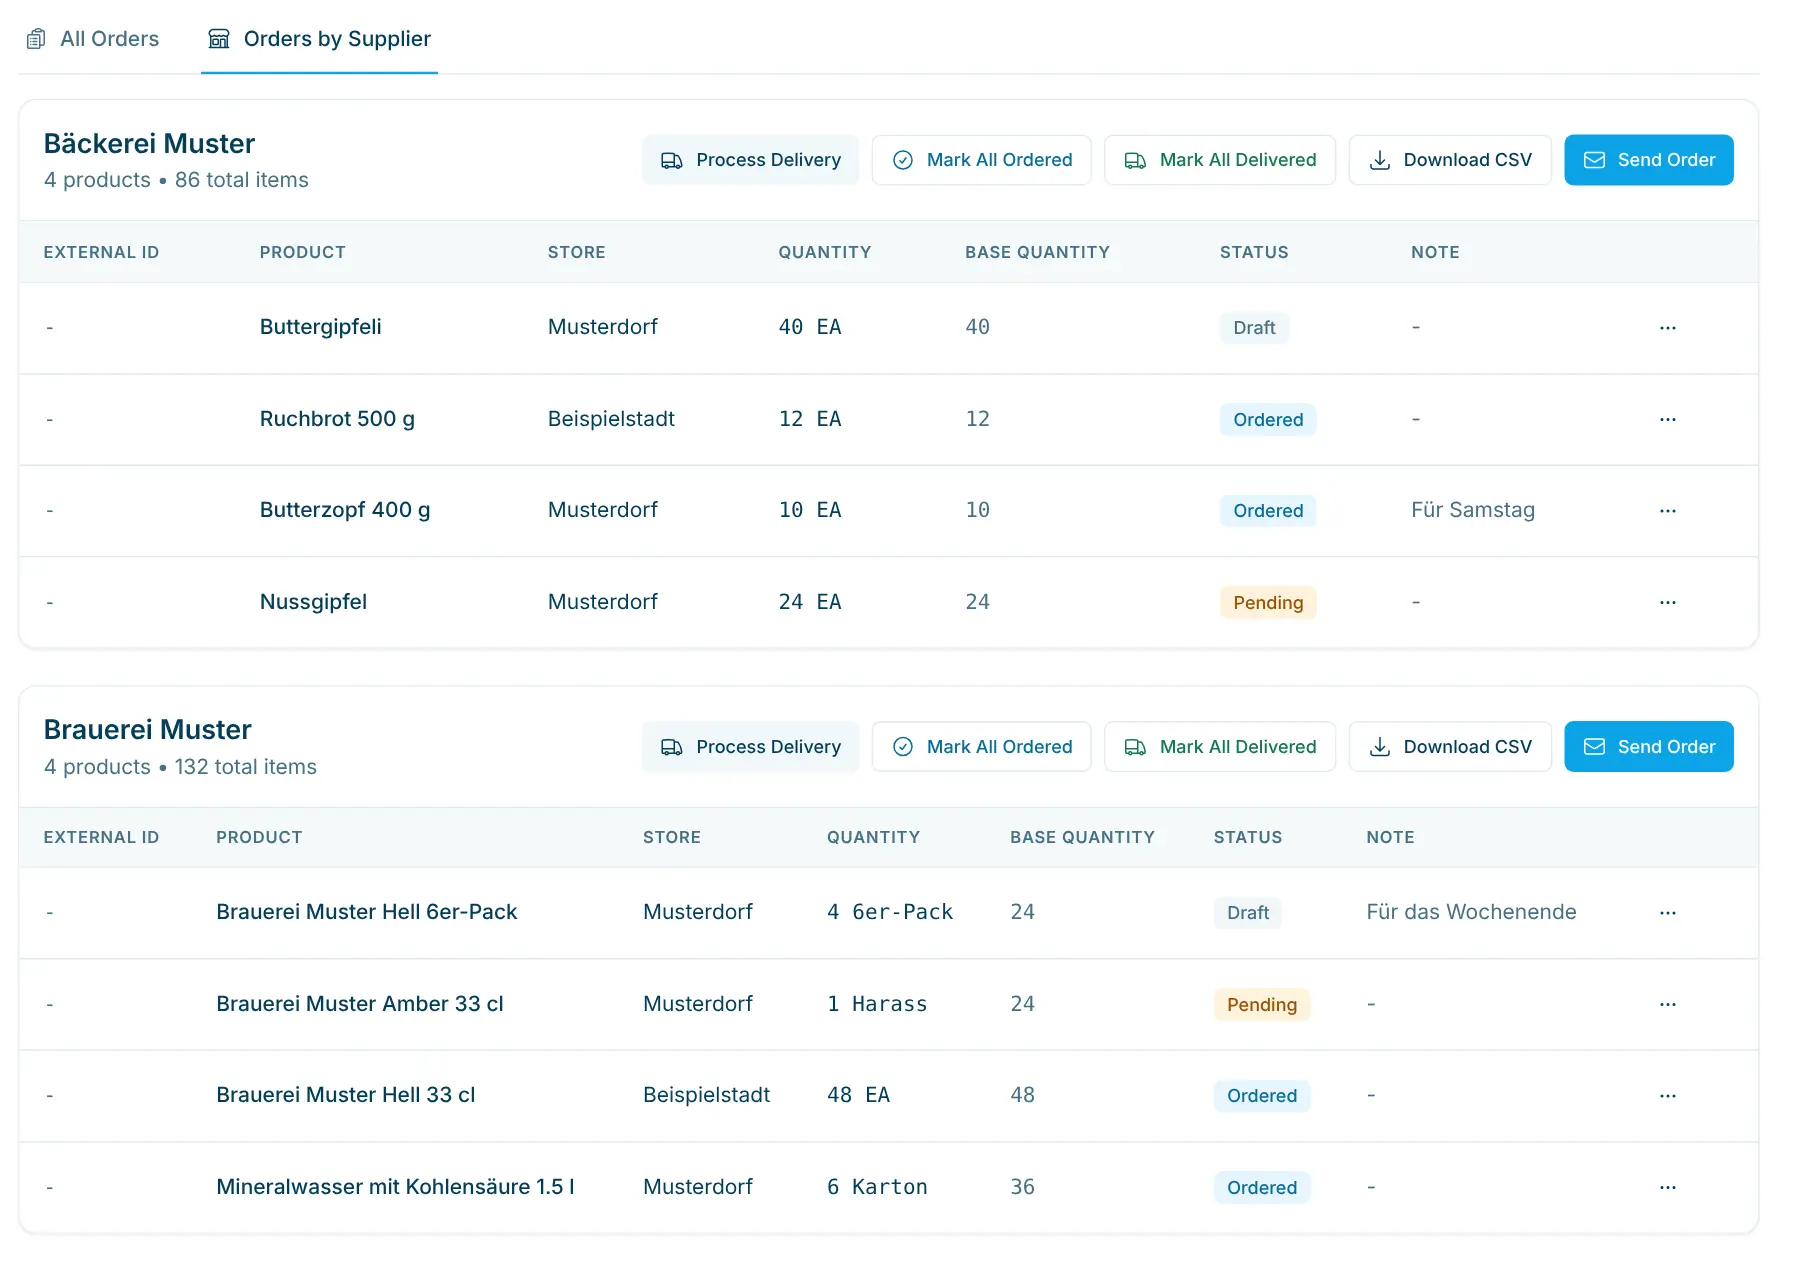Screen dimensions: 1796x1271
Task: Switch to Orders by Supplier tab
Action: click(x=319, y=39)
